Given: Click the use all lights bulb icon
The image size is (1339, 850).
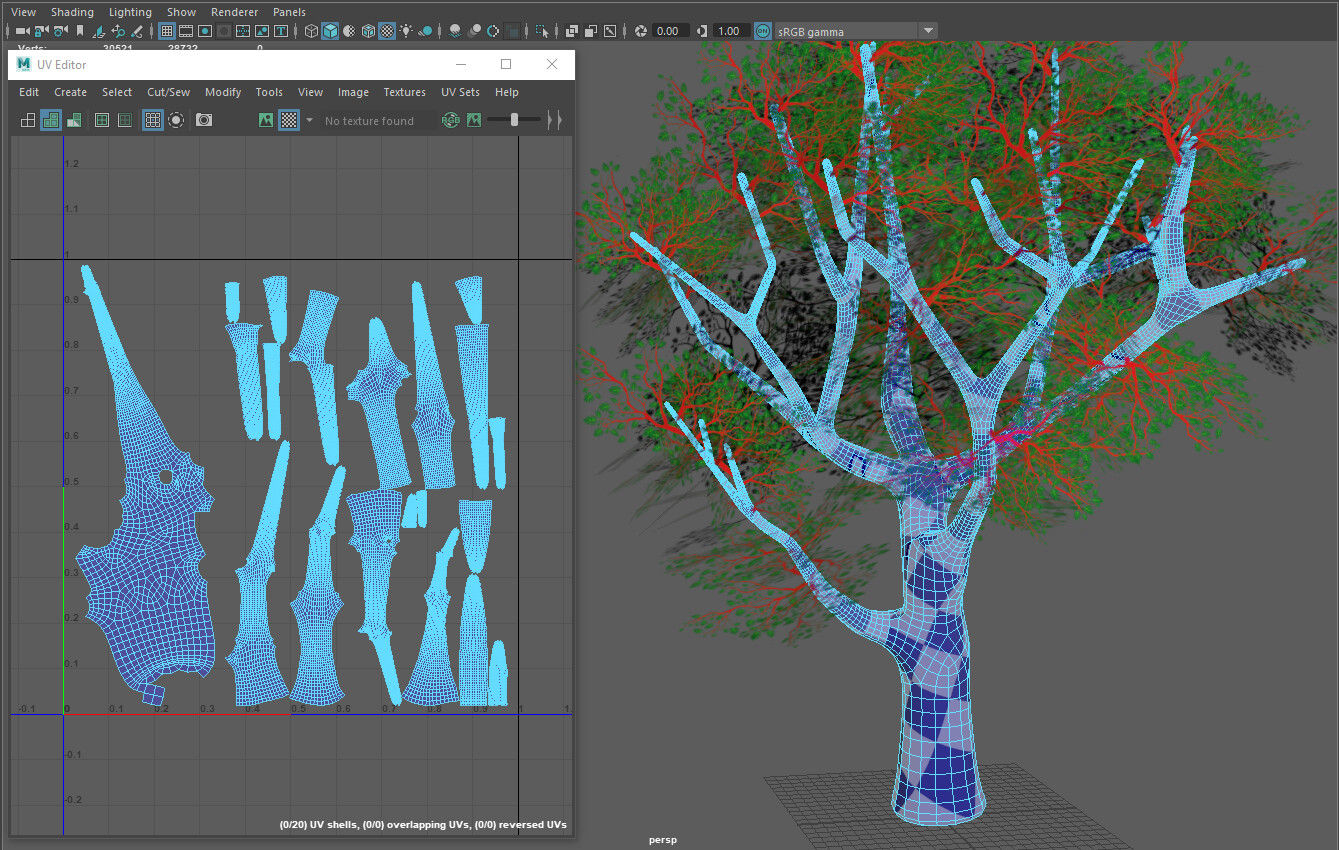Looking at the screenshot, I should (x=406, y=31).
